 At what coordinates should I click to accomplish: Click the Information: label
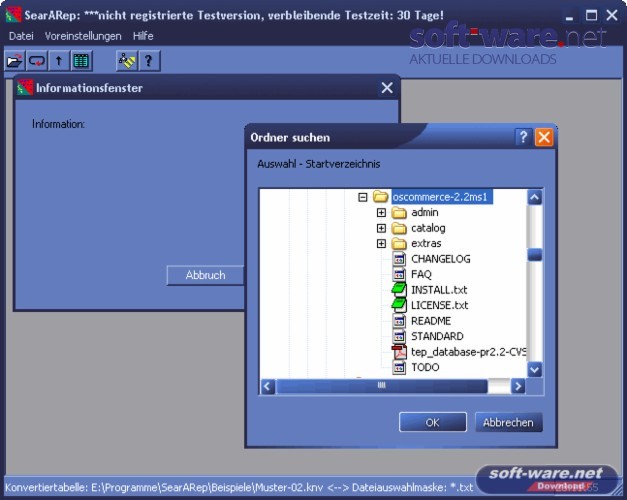(58, 124)
